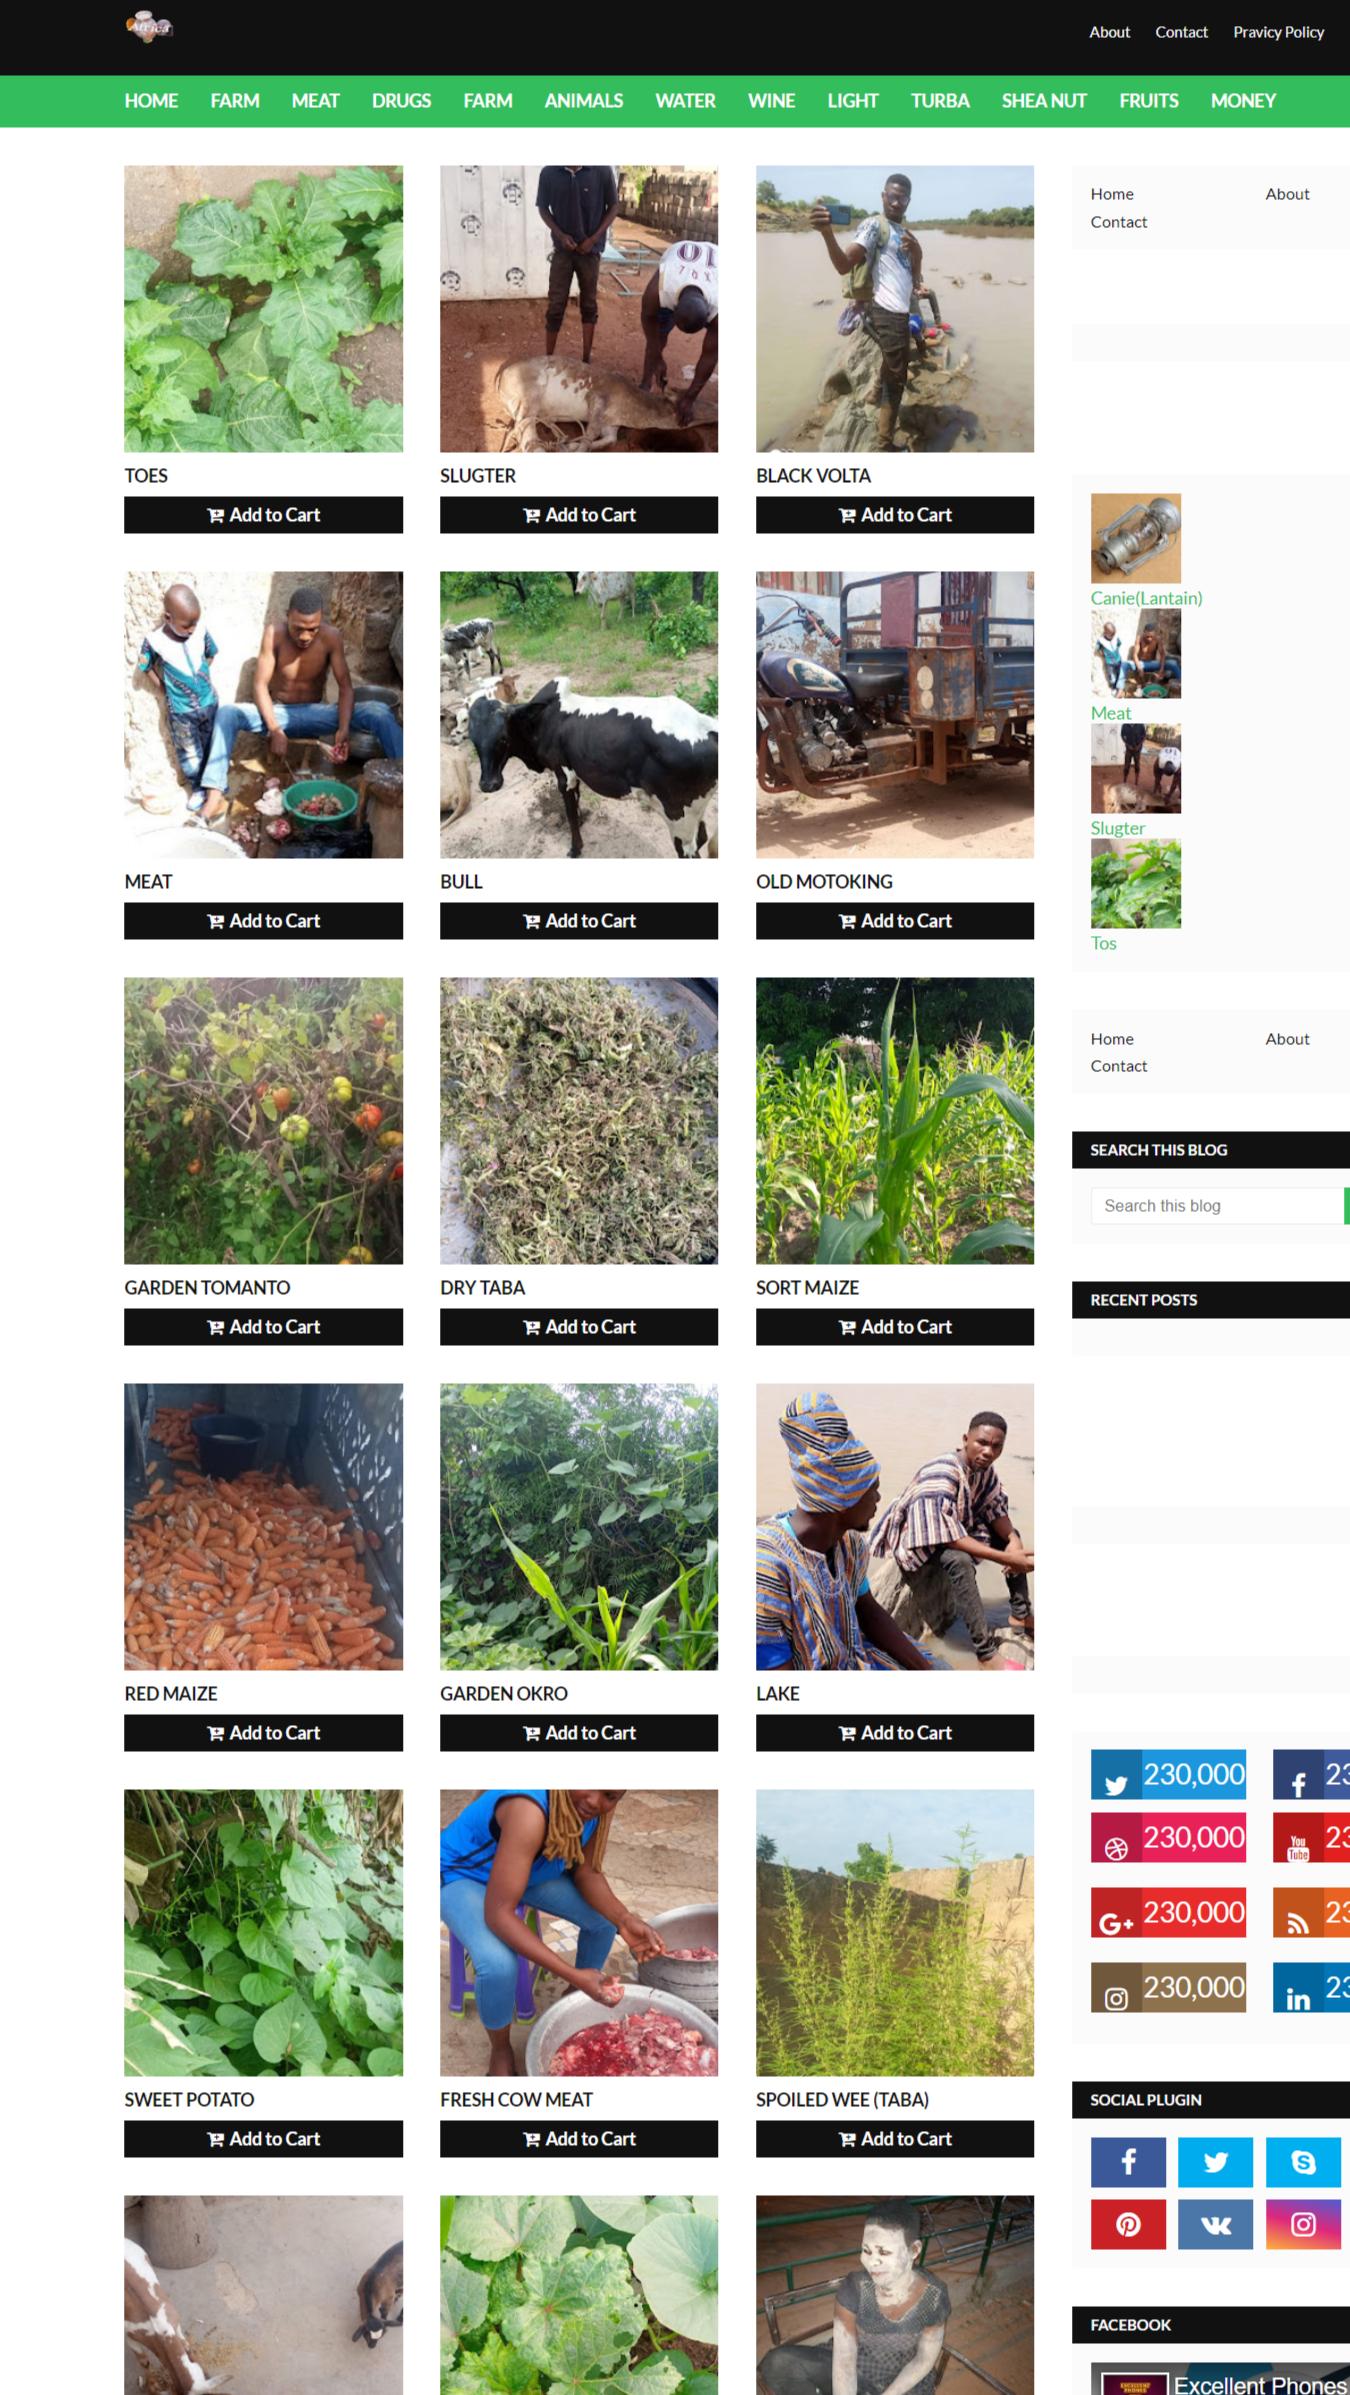Open the VK social plugin icon

click(x=1215, y=2224)
